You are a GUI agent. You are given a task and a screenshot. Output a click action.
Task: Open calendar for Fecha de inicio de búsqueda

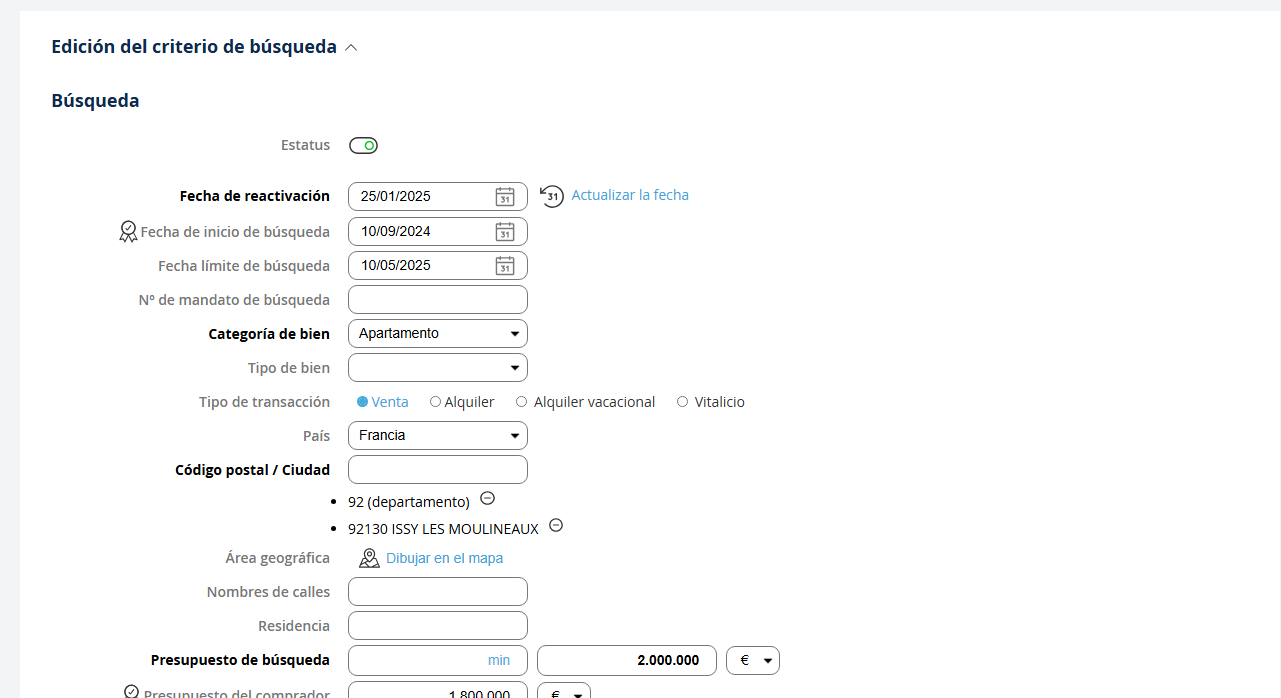505,232
